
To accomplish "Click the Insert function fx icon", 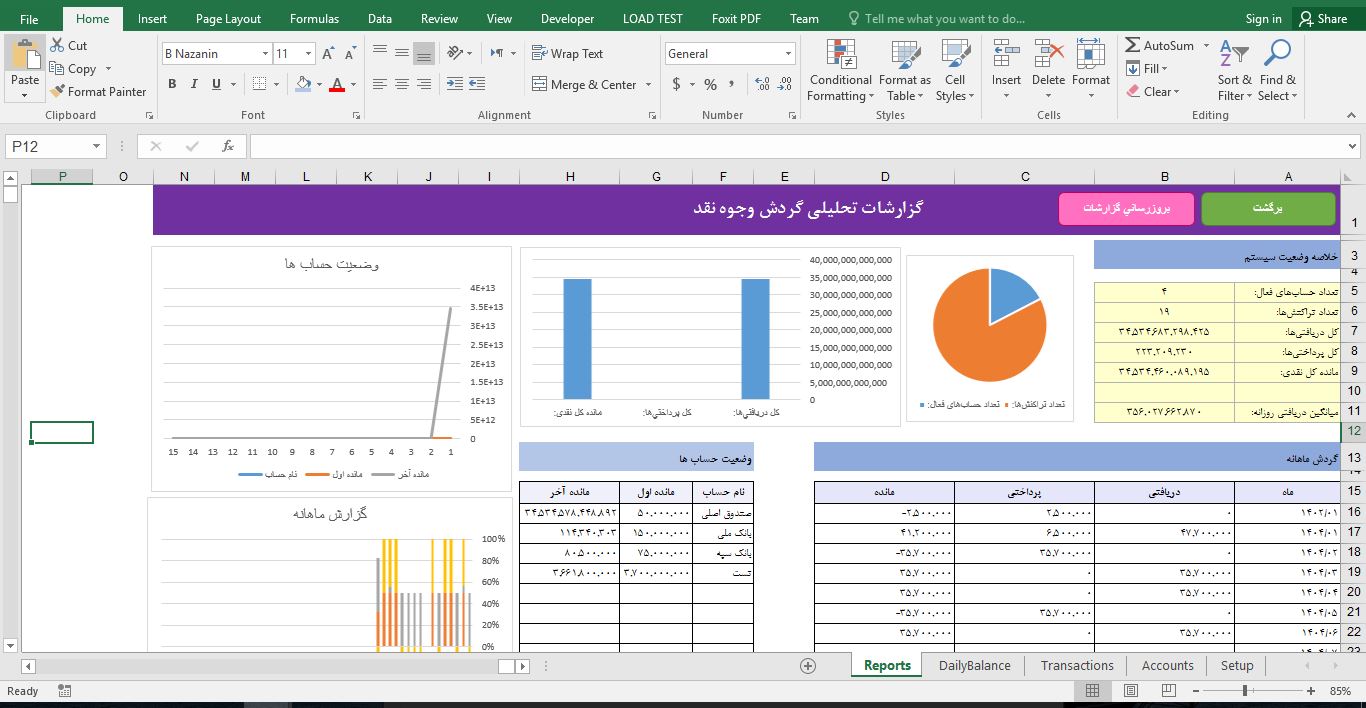I will click(x=228, y=146).
